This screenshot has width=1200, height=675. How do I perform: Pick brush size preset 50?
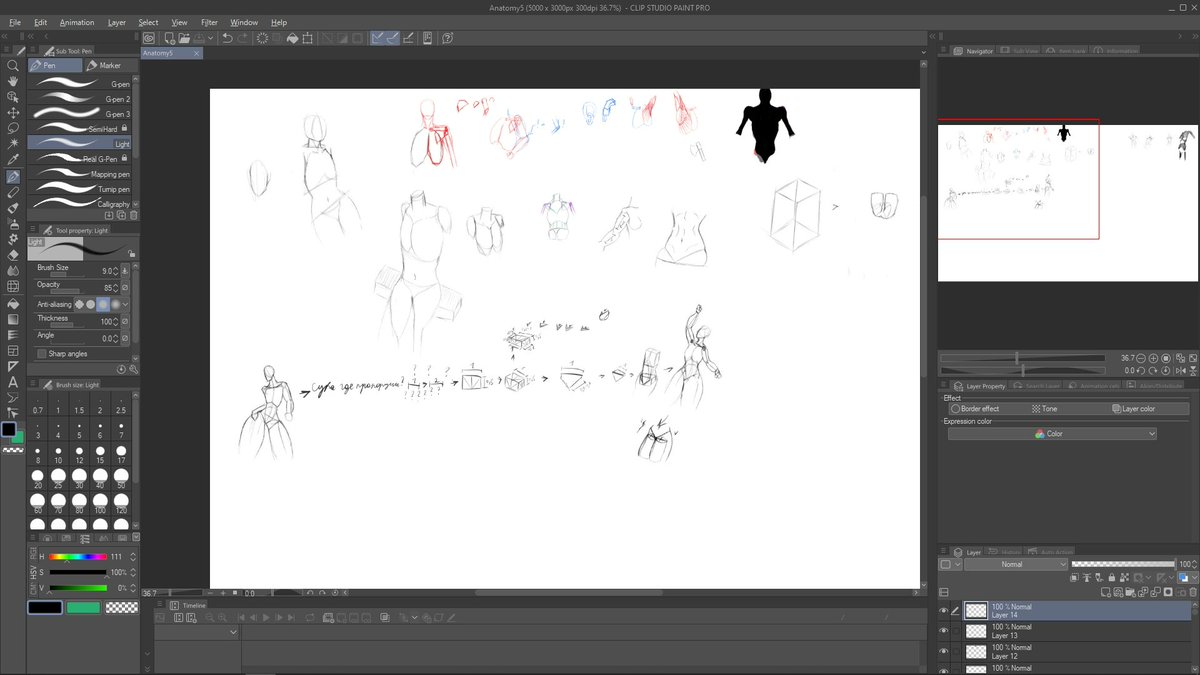121,477
